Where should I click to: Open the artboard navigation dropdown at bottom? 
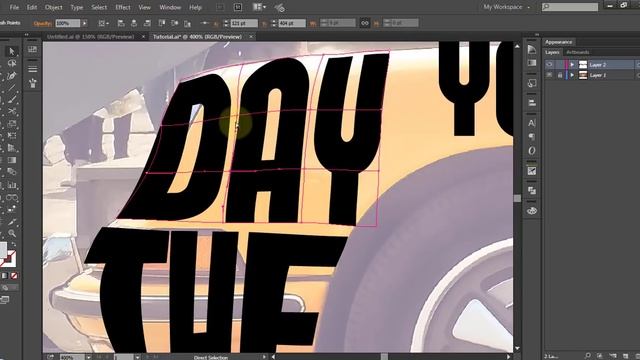click(x=138, y=357)
